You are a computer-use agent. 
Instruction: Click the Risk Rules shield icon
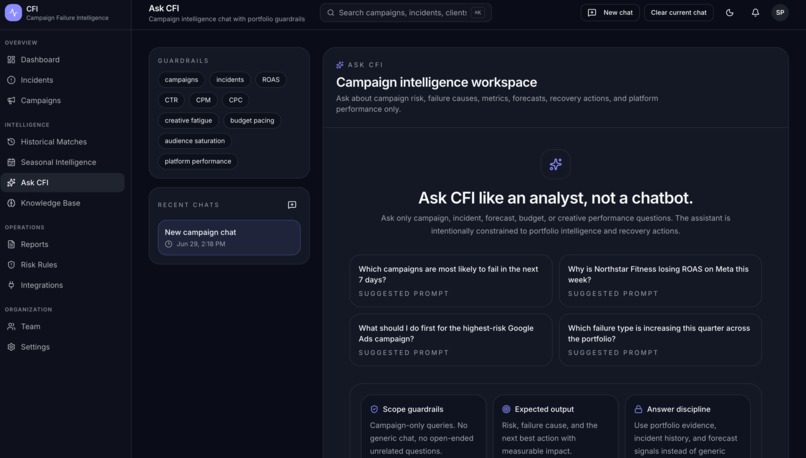pyautogui.click(x=11, y=265)
